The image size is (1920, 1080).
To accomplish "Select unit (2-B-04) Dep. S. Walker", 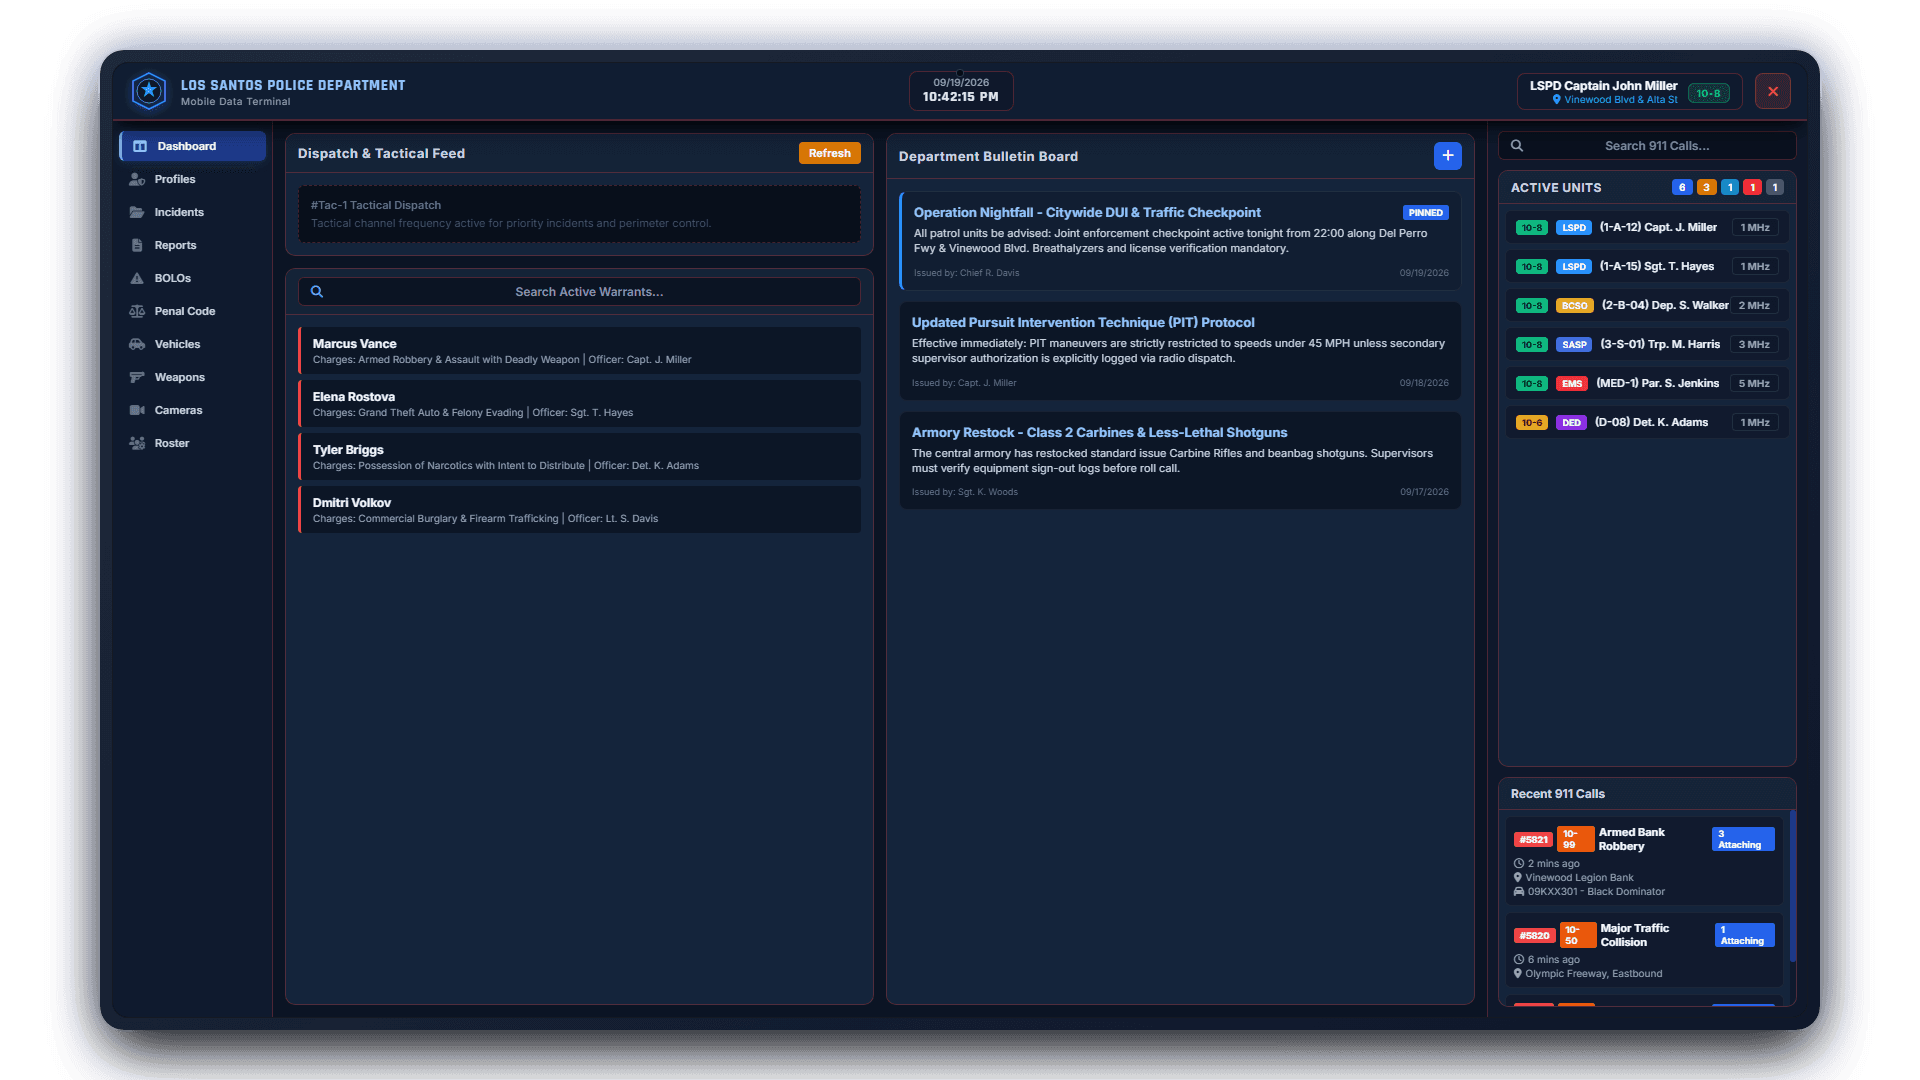I will point(1647,306).
